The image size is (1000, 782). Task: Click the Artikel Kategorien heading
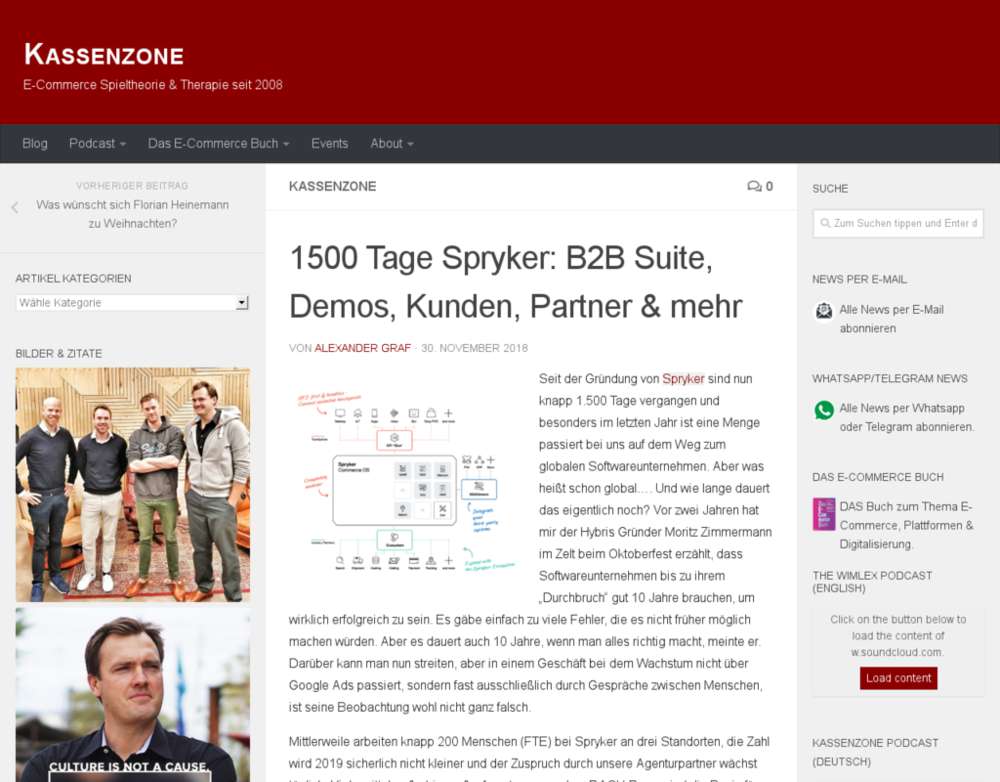(73, 279)
